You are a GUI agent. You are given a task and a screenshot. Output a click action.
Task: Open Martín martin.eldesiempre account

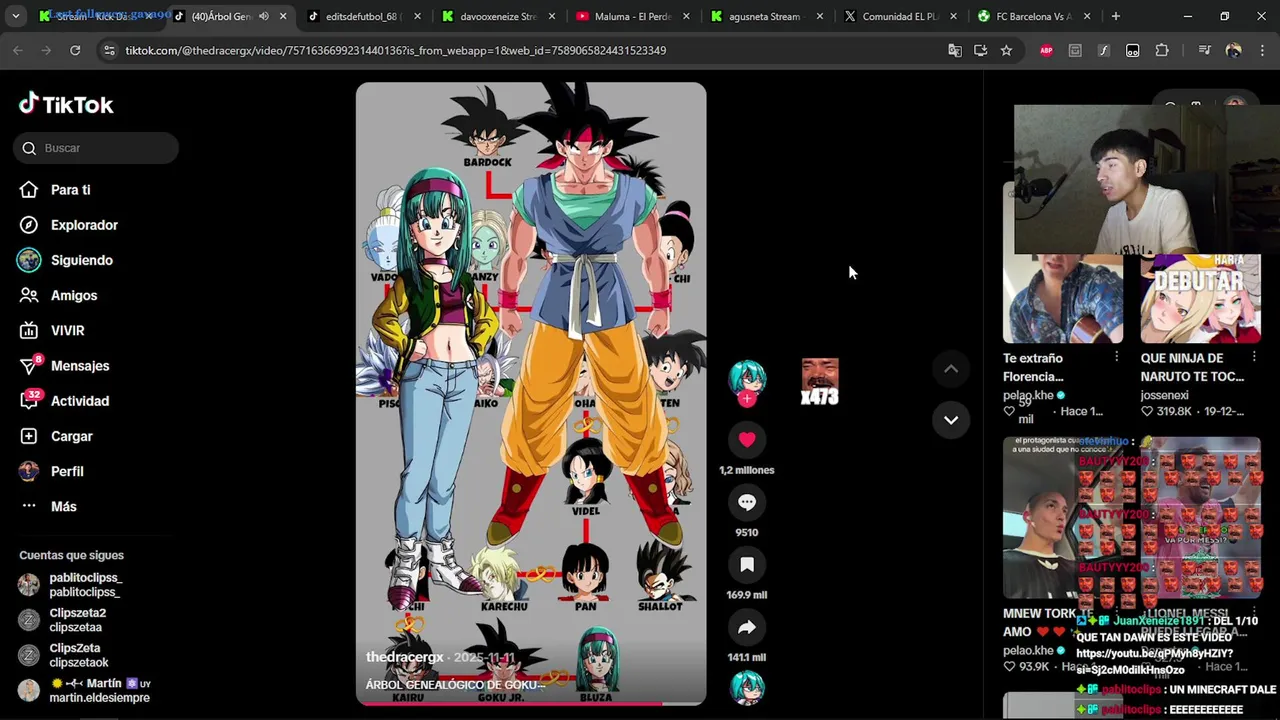point(100,690)
